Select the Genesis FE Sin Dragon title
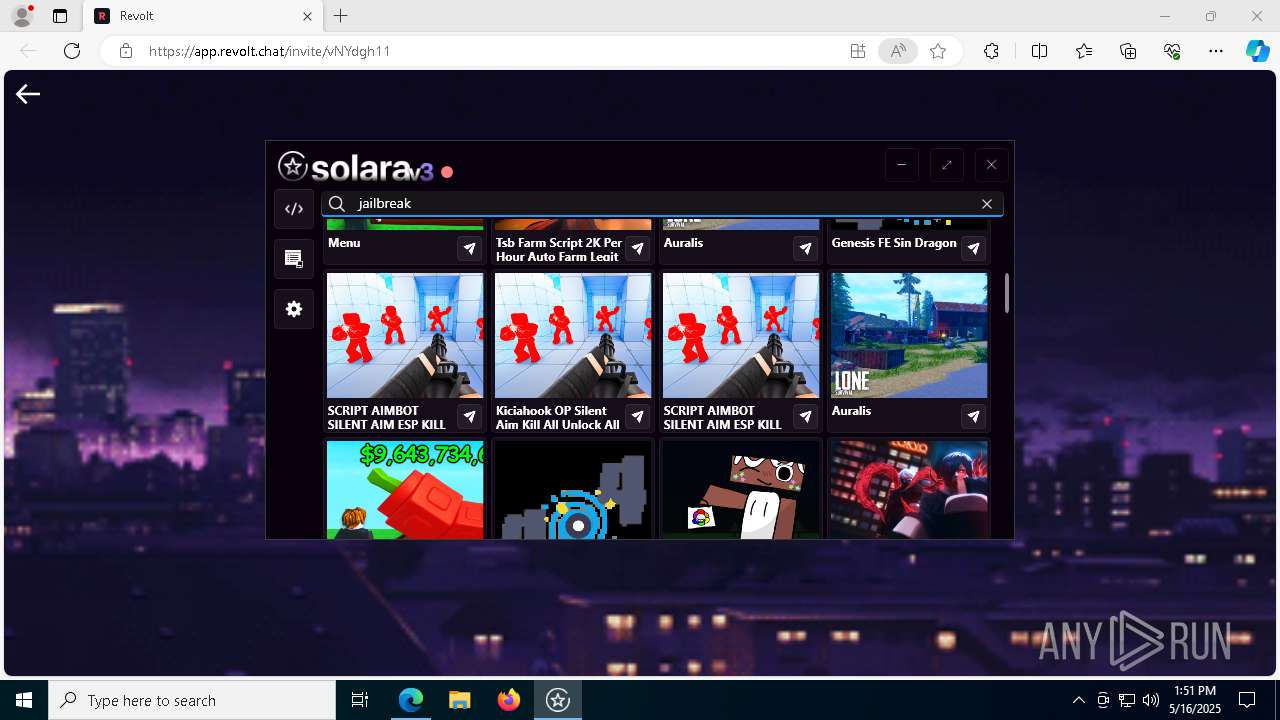The width and height of the screenshot is (1280, 720). [894, 243]
